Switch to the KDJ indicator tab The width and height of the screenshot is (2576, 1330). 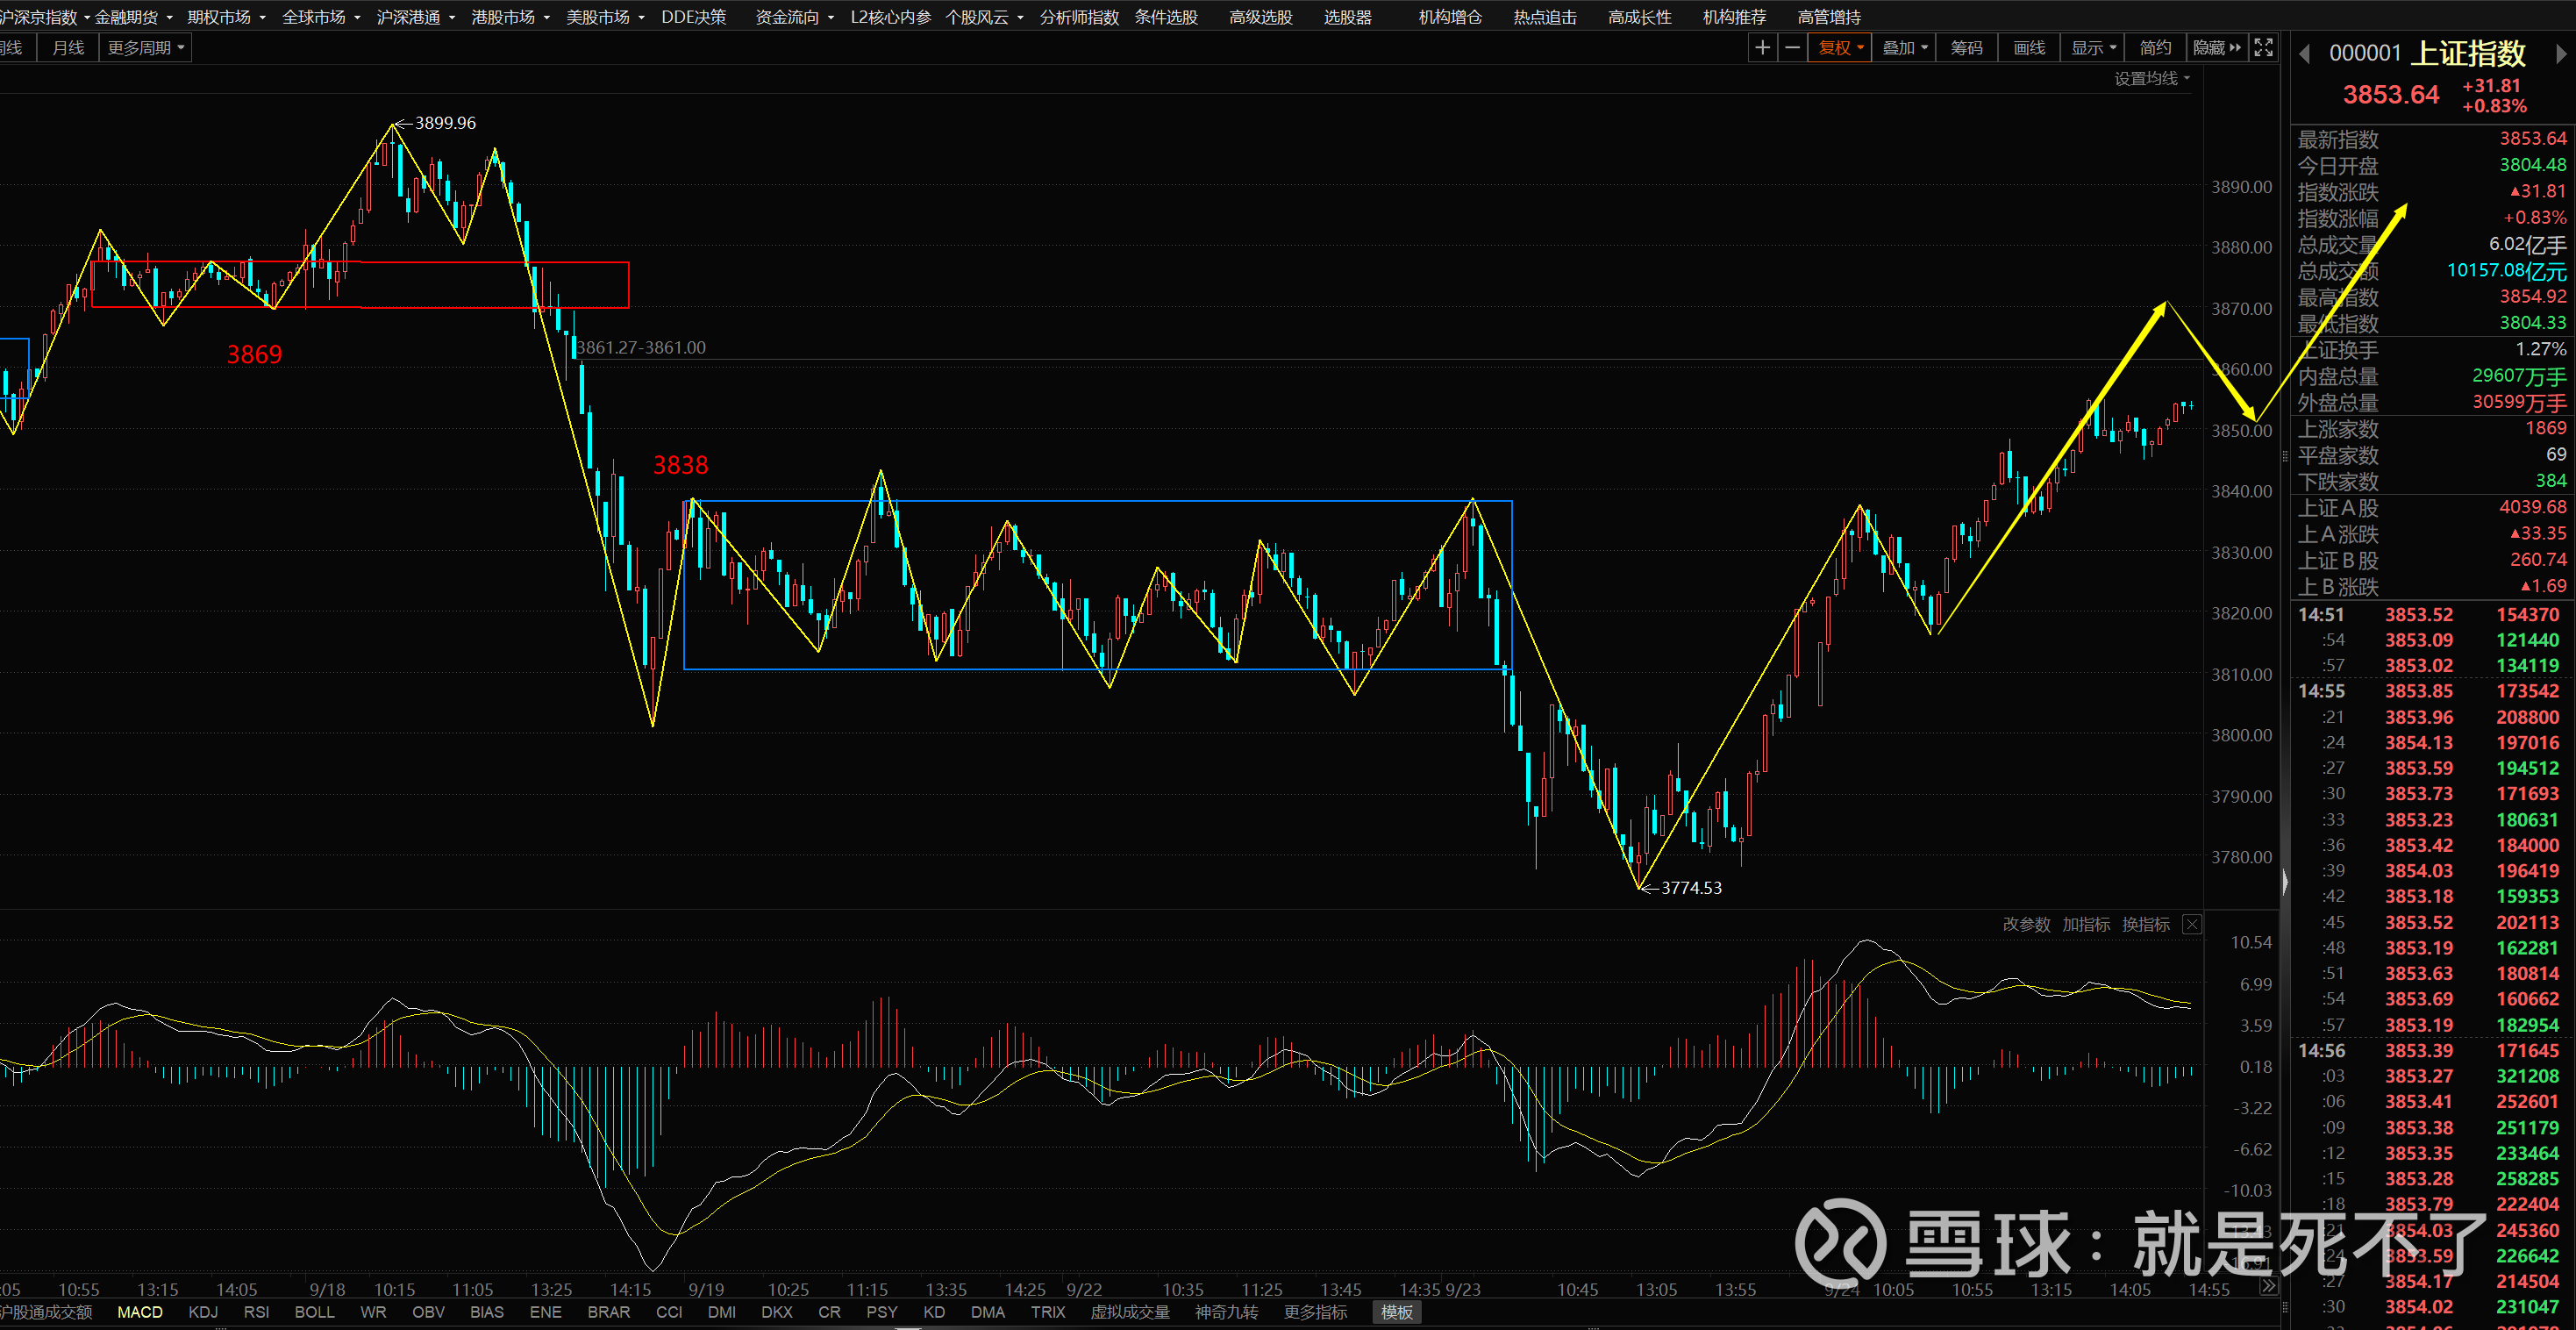coord(203,1312)
